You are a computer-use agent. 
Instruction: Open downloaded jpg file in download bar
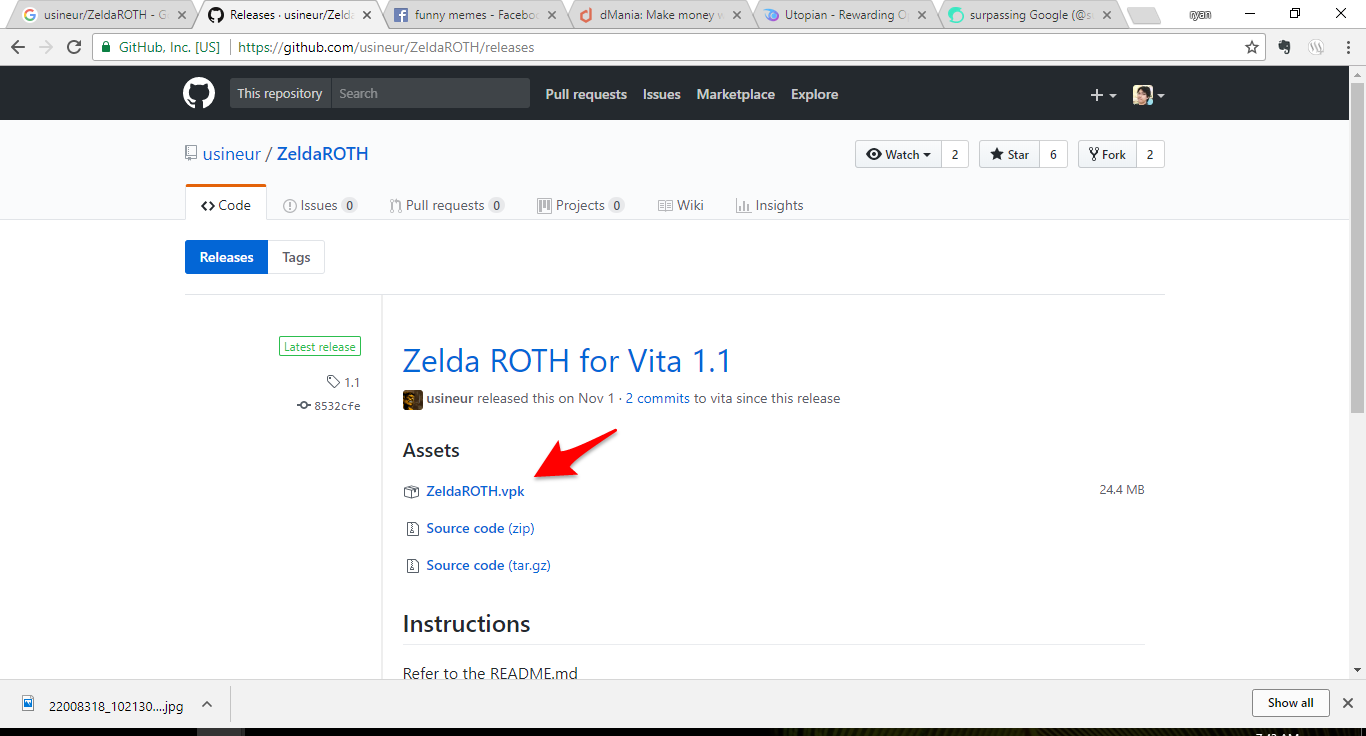tap(103, 705)
